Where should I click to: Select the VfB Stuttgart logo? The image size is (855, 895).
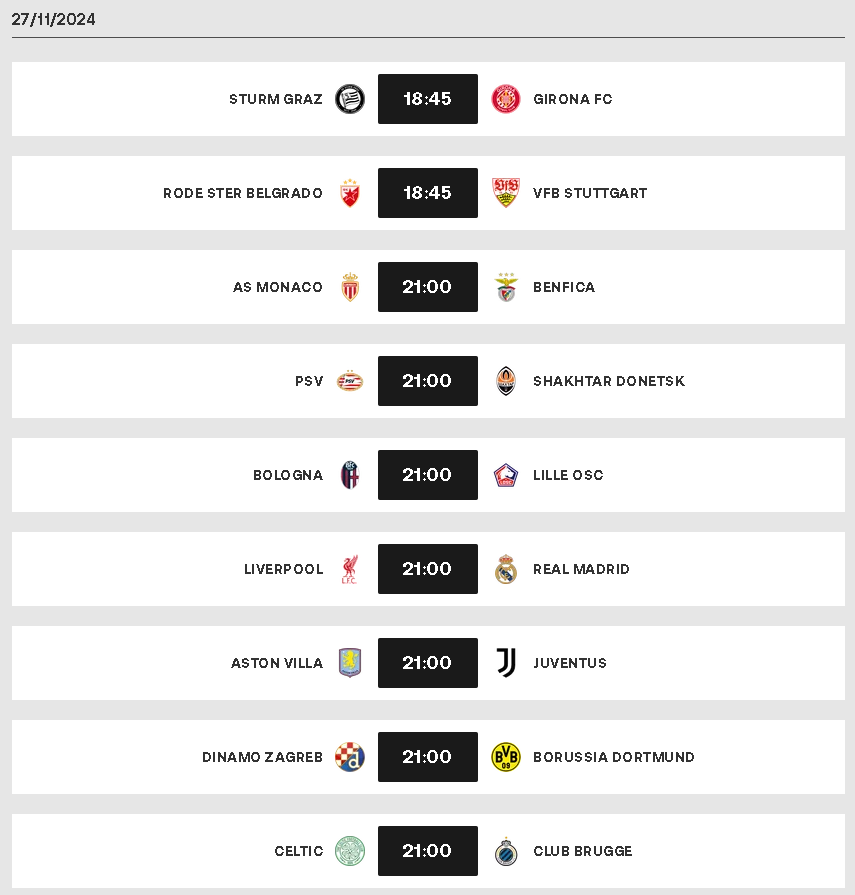coord(506,193)
